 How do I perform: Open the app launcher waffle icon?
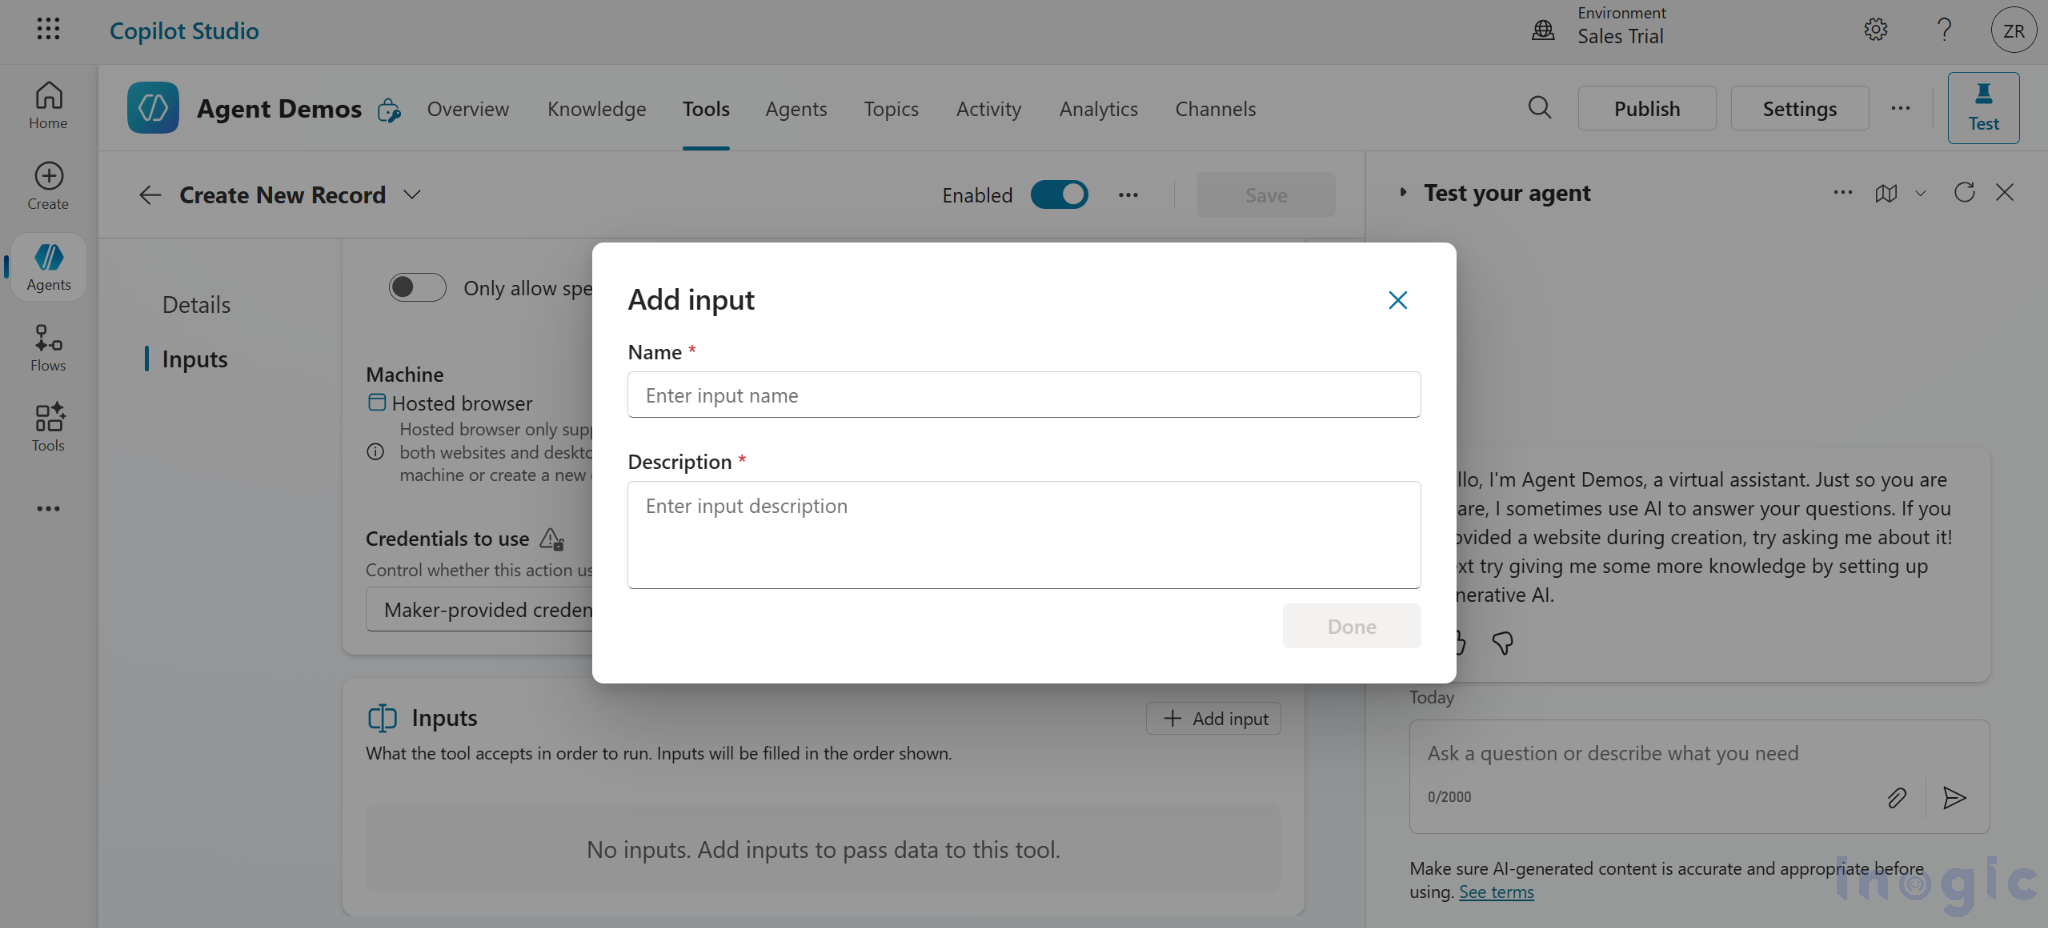(x=48, y=29)
